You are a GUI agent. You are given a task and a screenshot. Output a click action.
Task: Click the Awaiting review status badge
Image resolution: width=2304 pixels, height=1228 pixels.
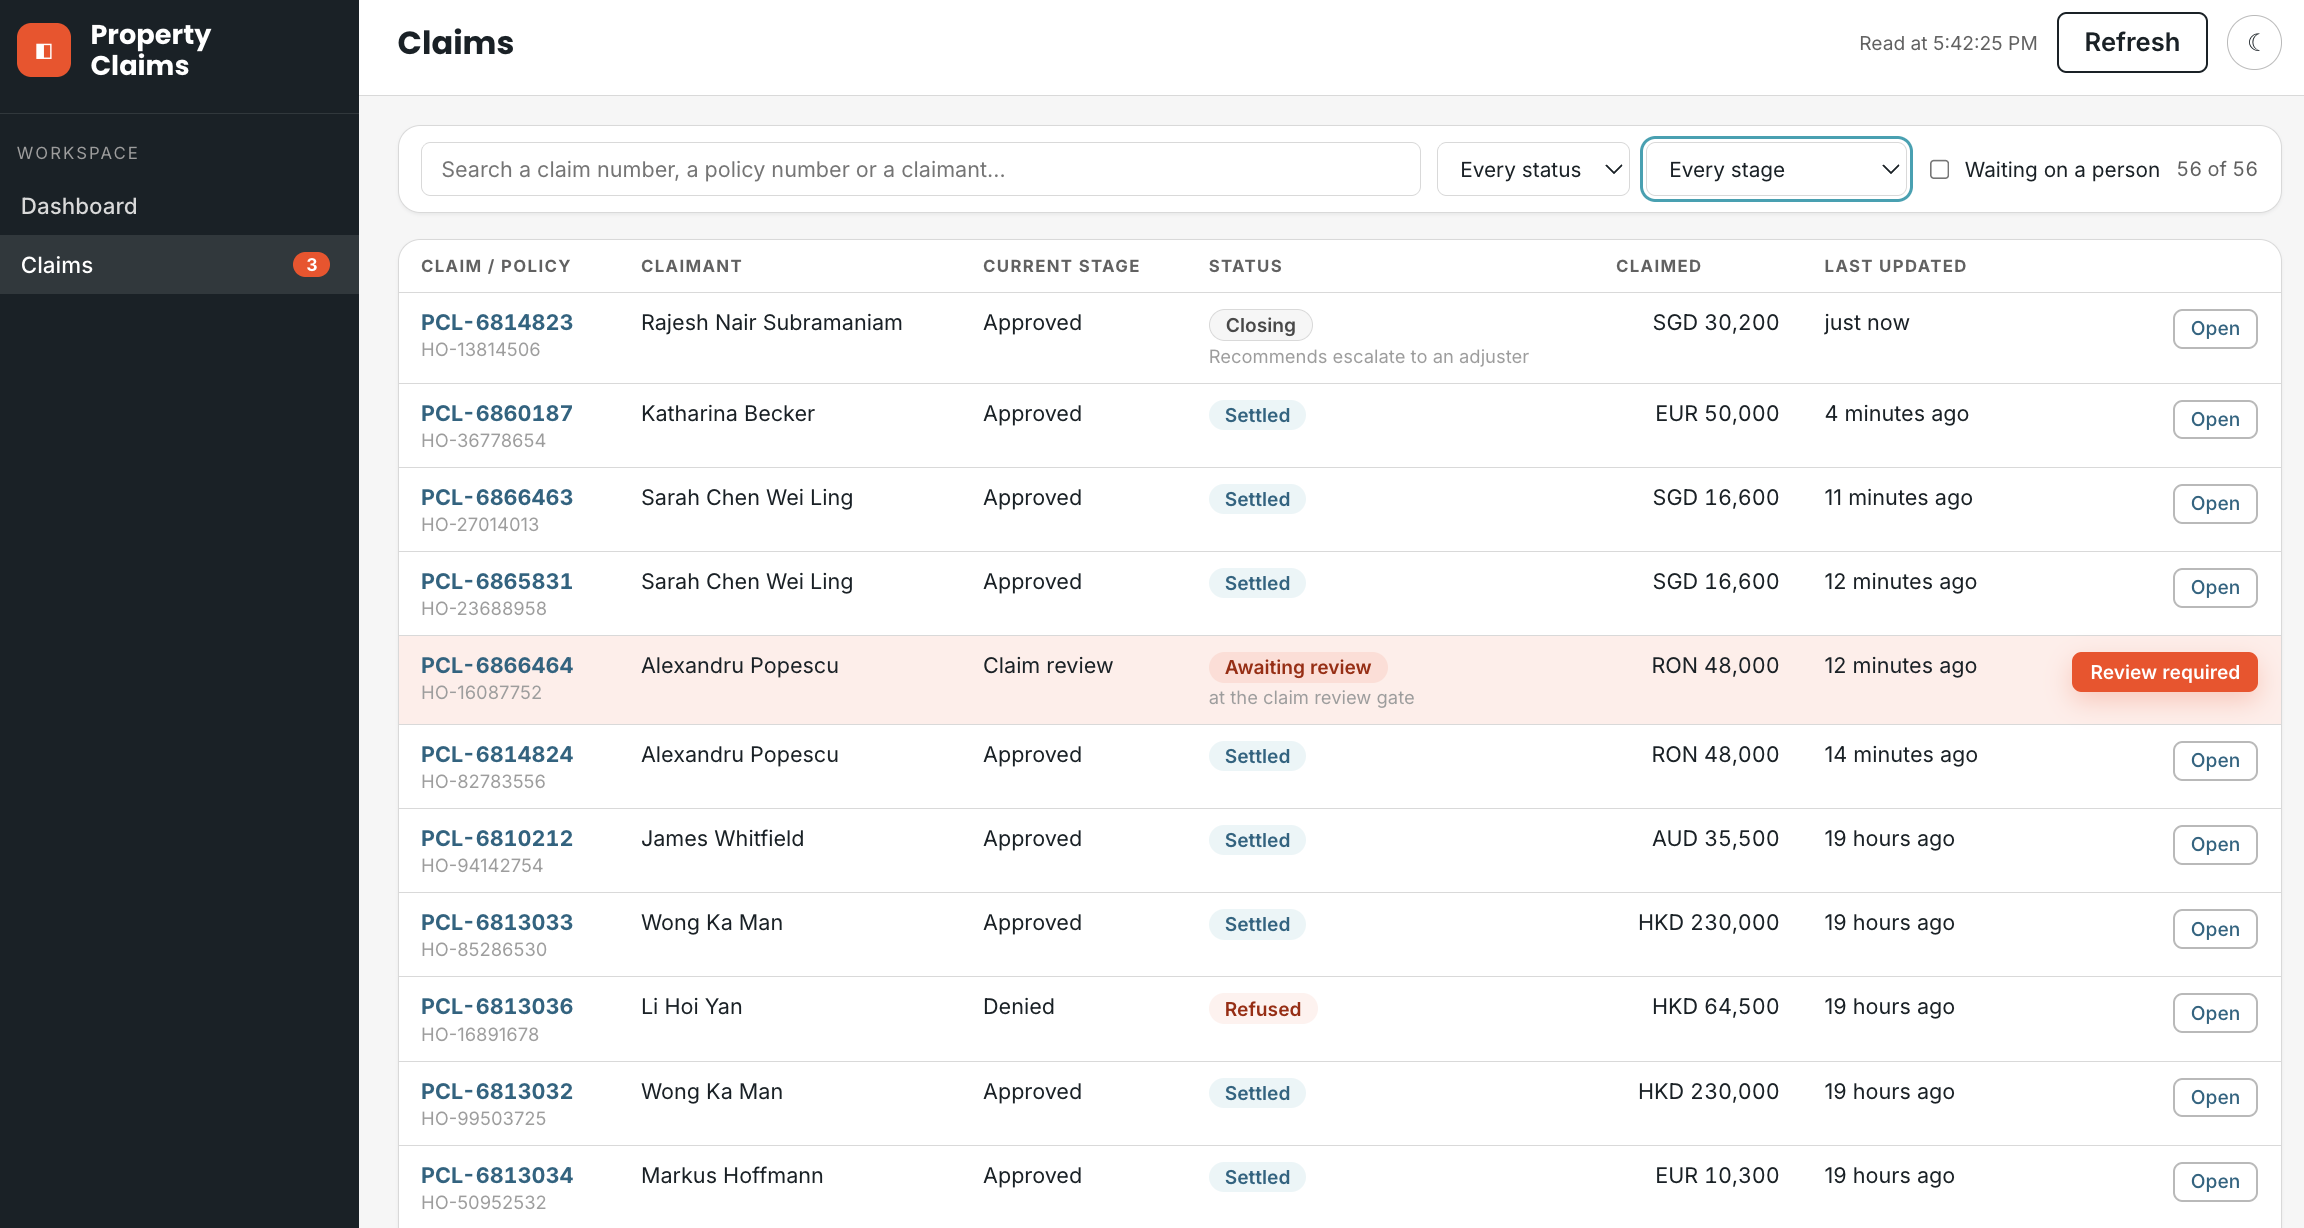pyautogui.click(x=1297, y=667)
